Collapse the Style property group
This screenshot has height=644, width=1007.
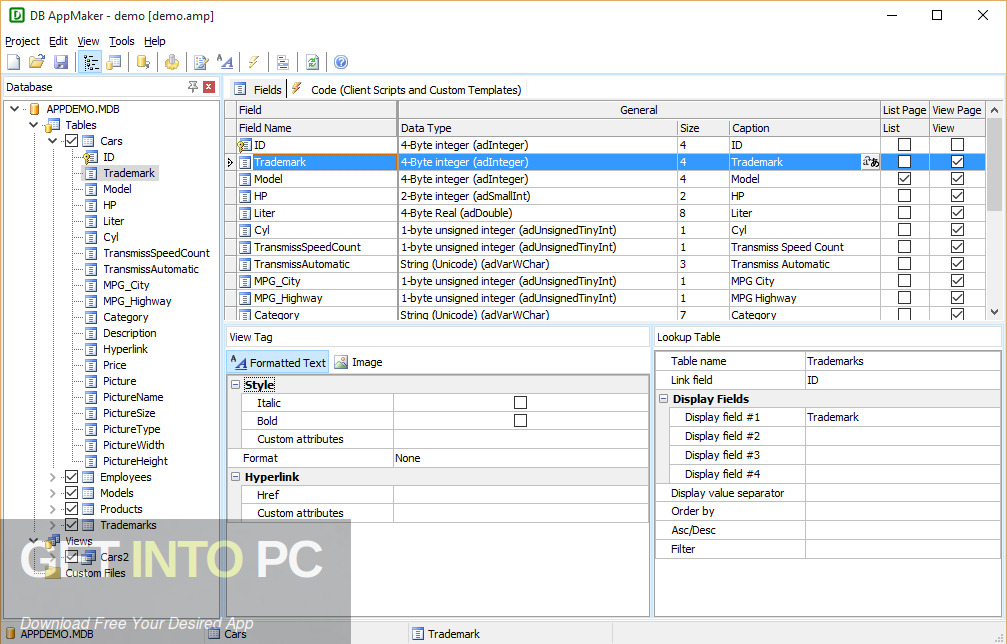(235, 385)
